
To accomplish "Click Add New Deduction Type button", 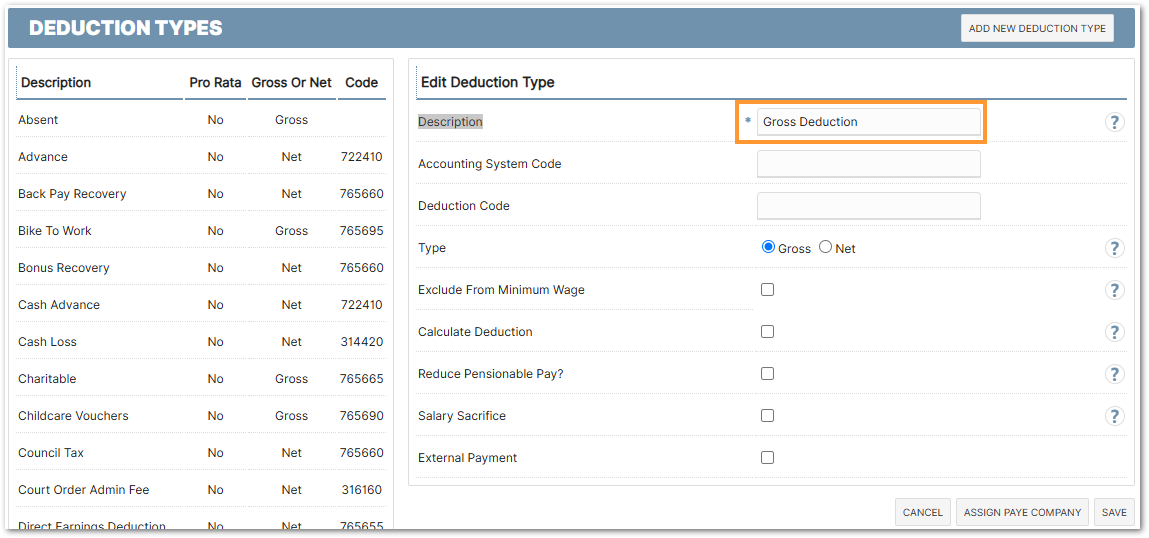I will tap(1036, 28).
